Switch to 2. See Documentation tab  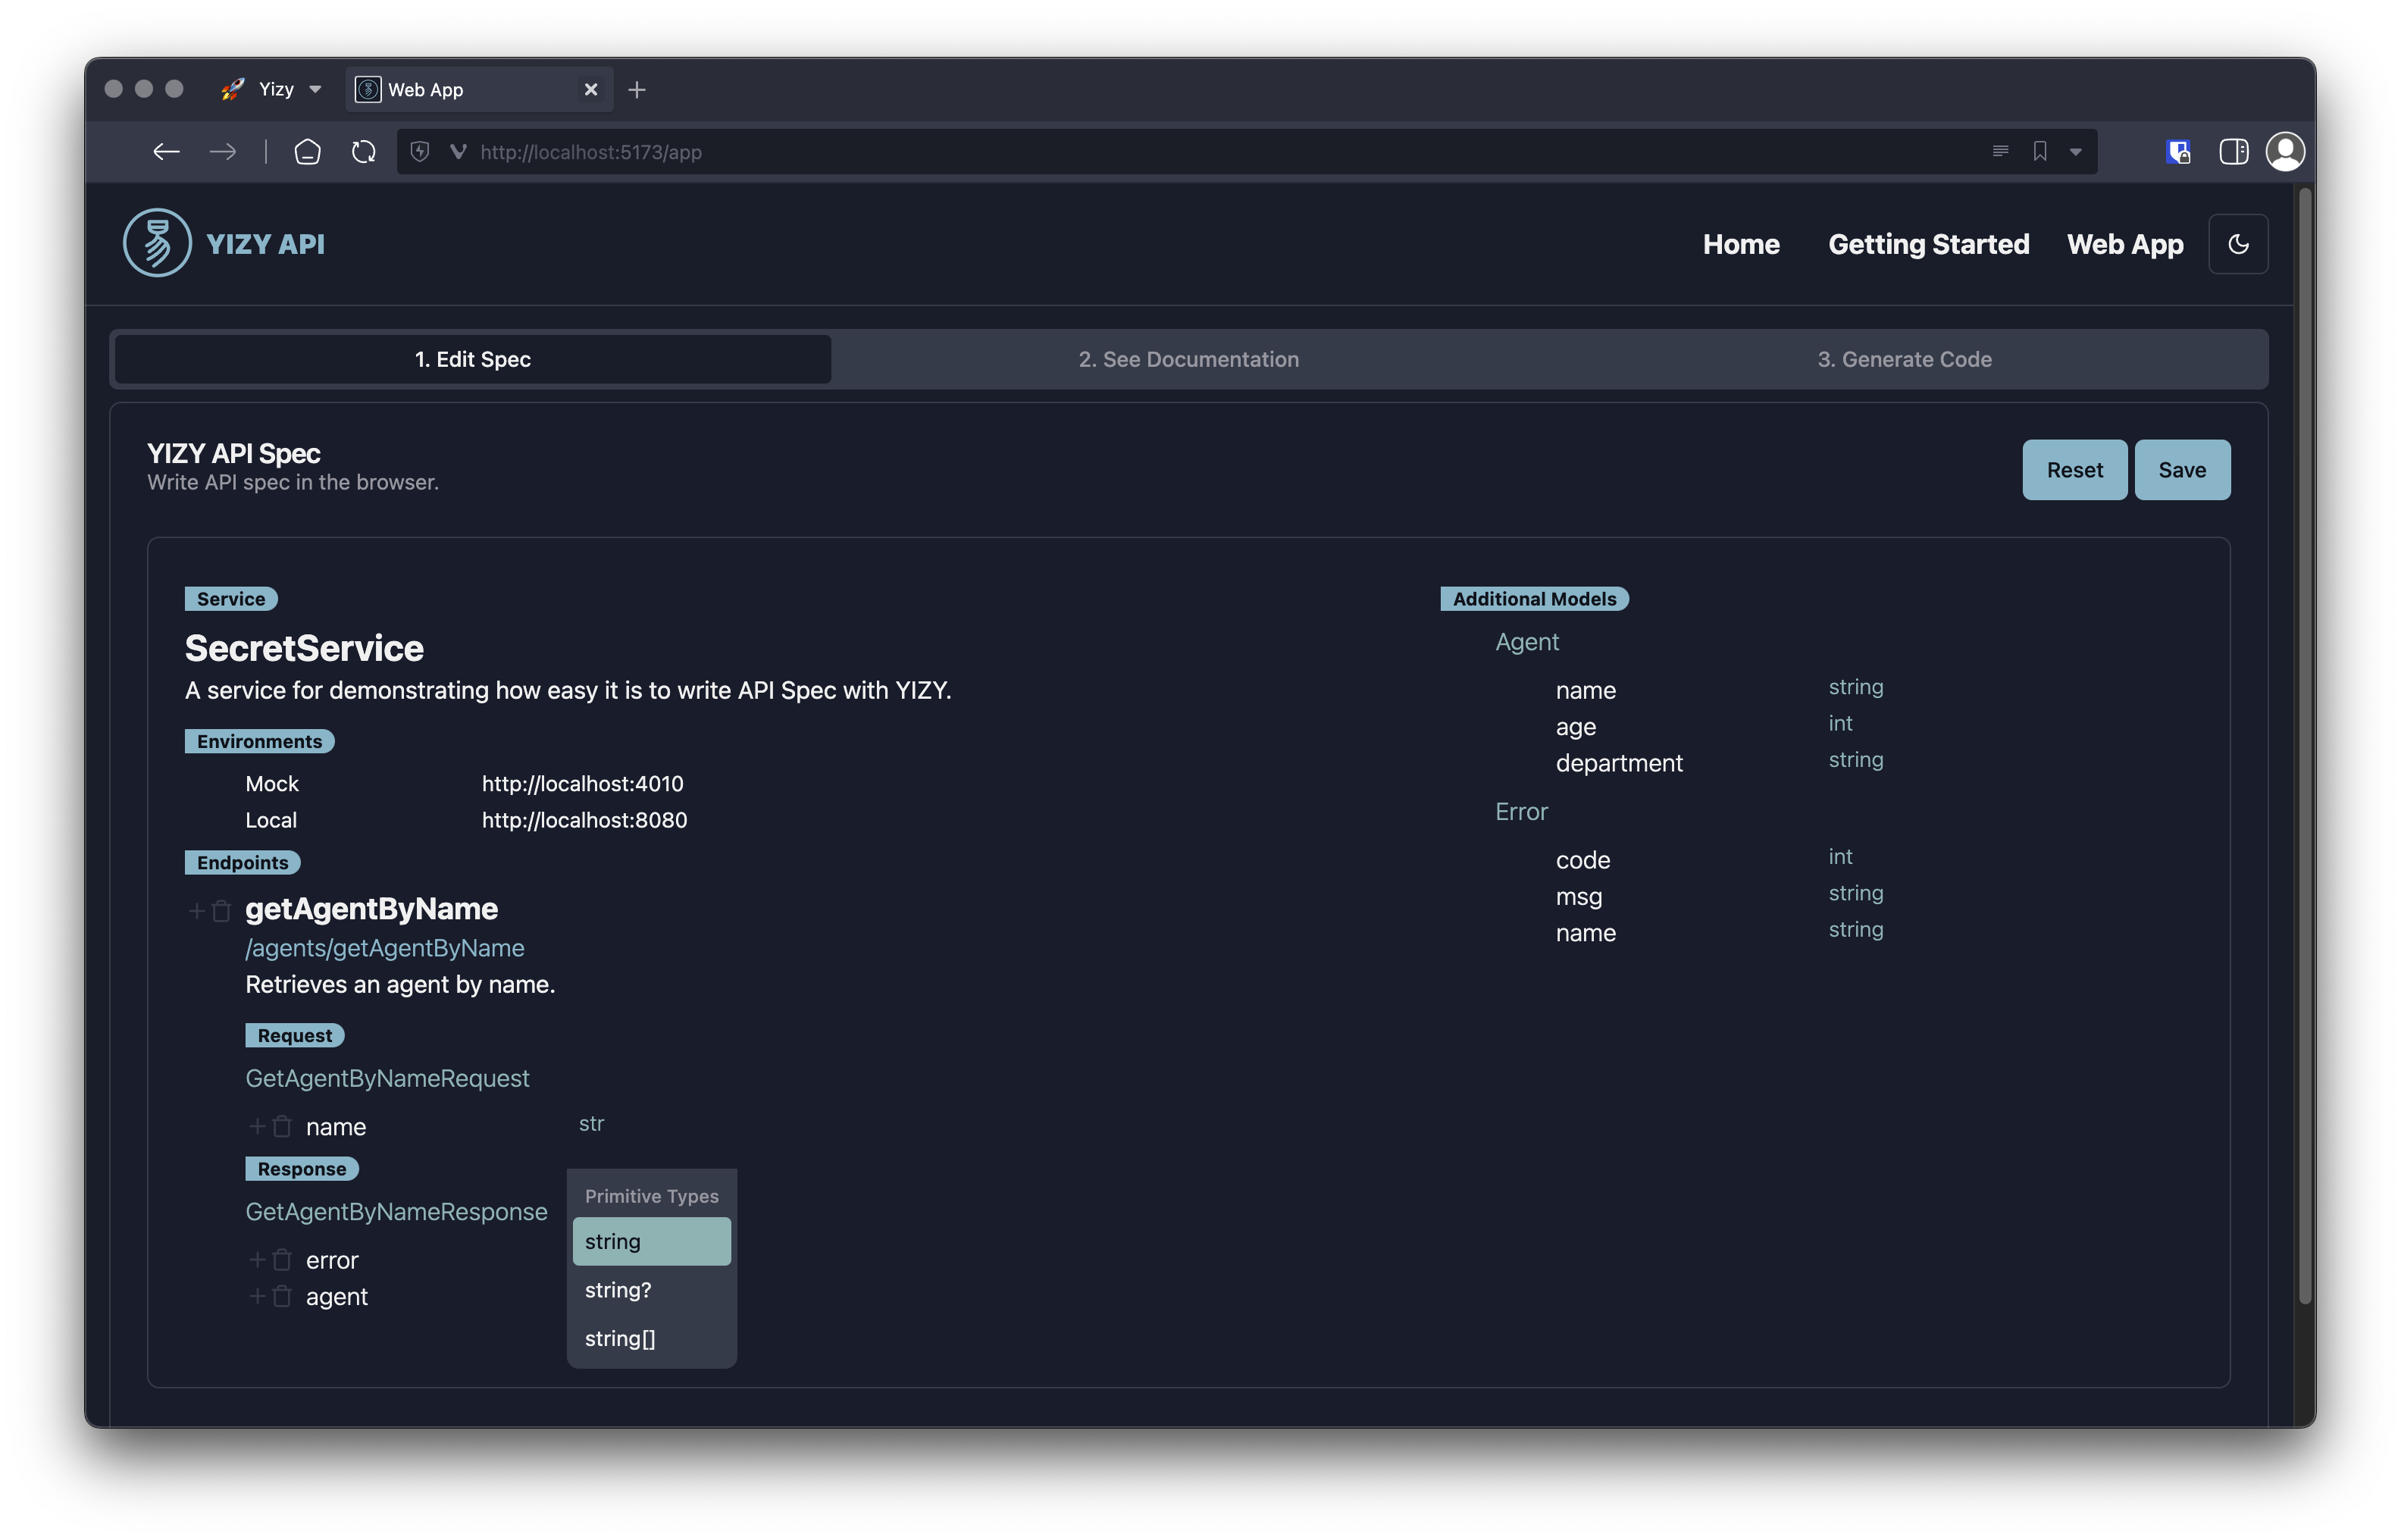[1188, 359]
